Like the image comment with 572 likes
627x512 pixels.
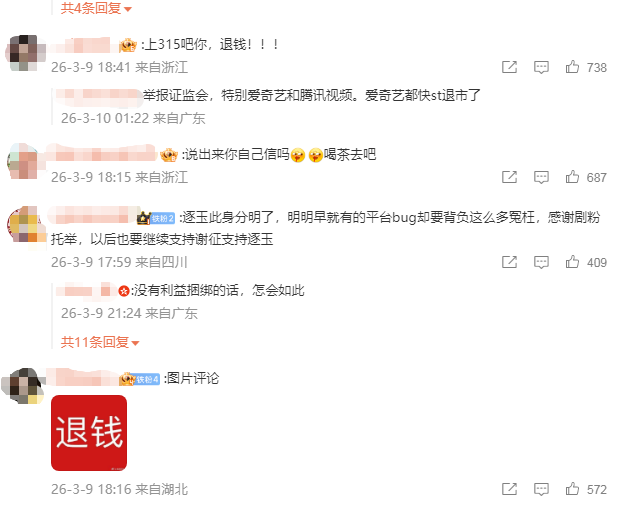click(x=572, y=488)
